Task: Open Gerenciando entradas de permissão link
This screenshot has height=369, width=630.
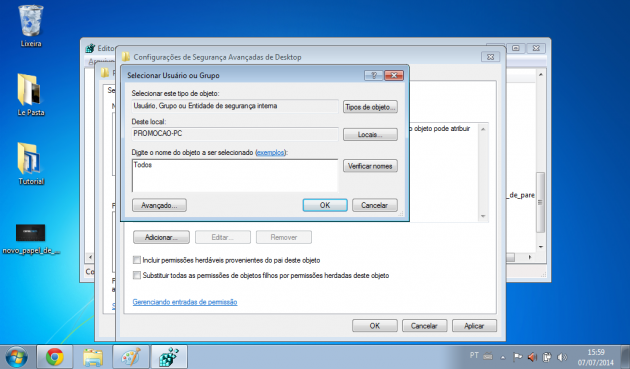Action: (x=185, y=302)
